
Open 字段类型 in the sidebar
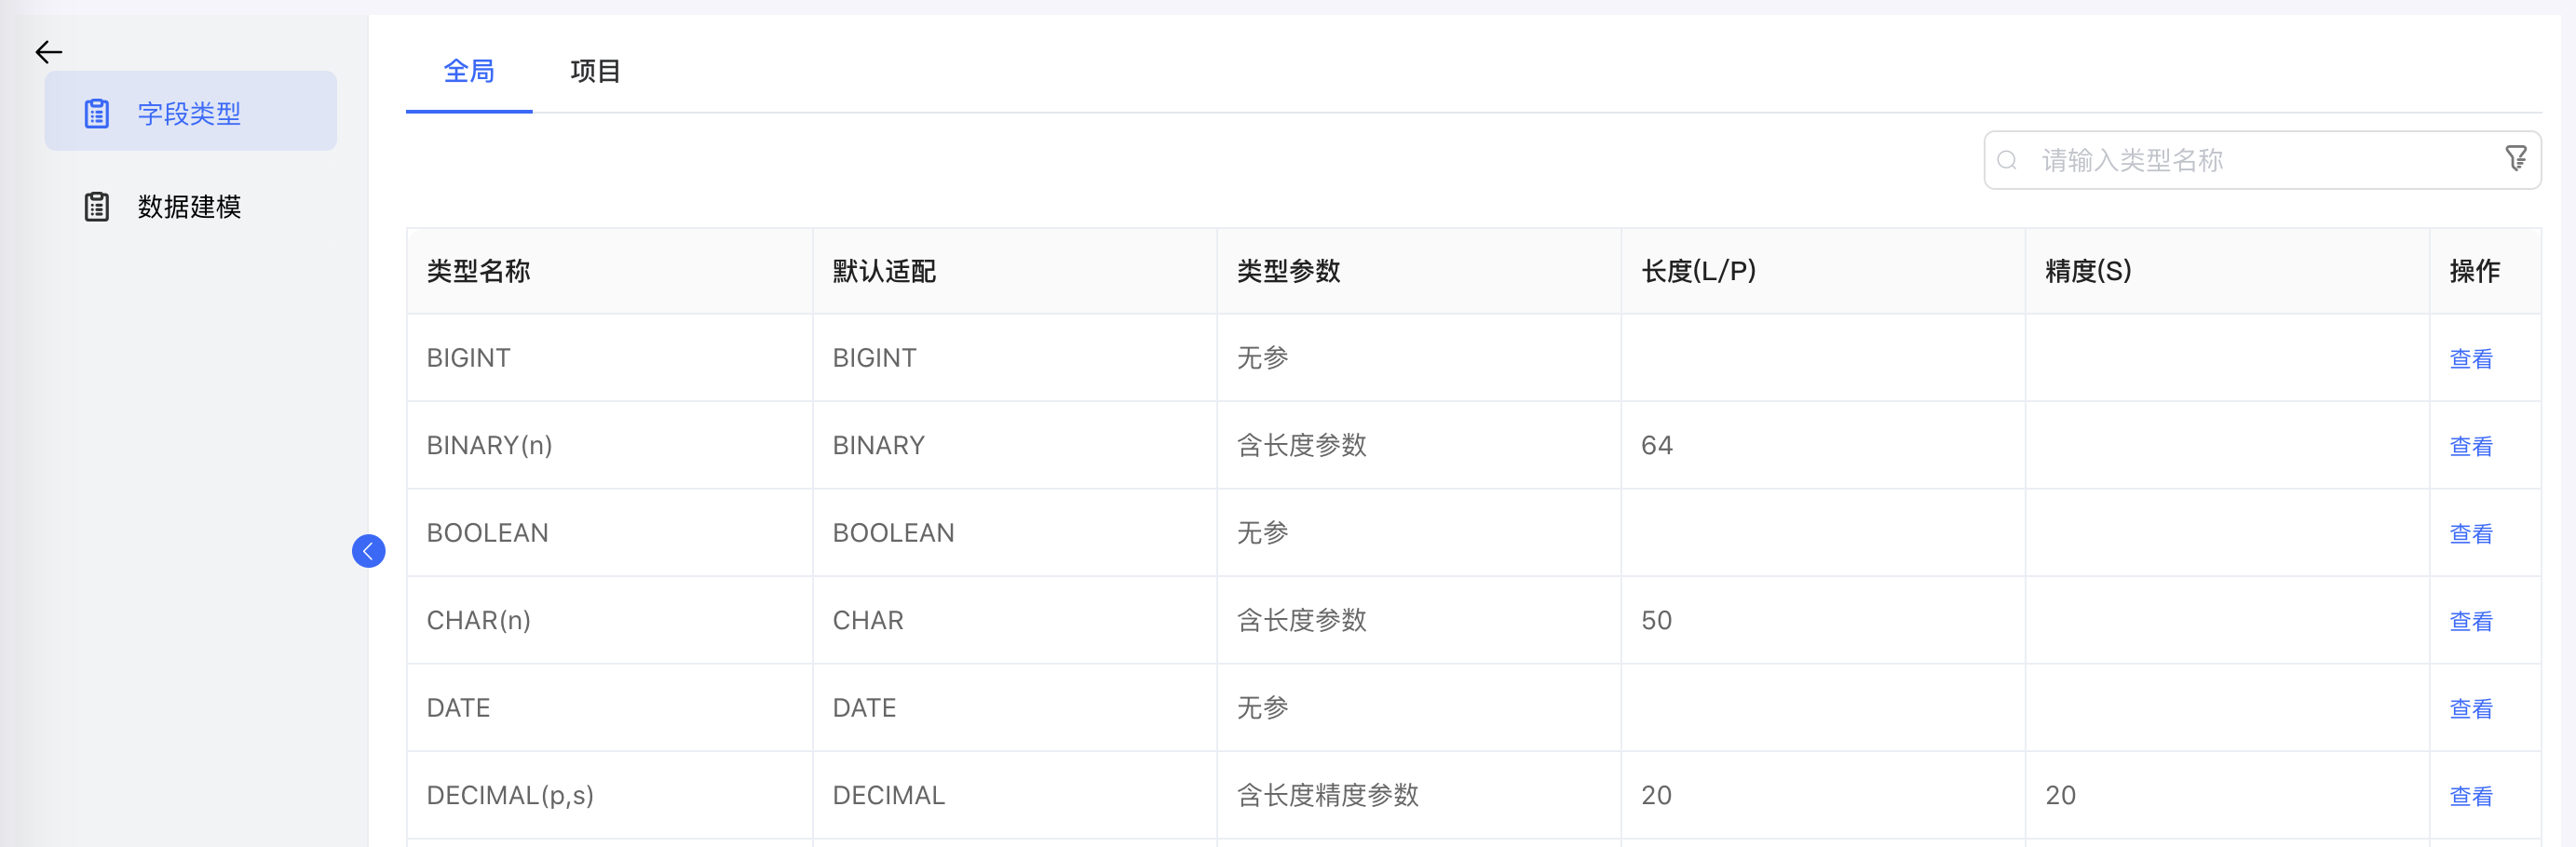coord(189,113)
